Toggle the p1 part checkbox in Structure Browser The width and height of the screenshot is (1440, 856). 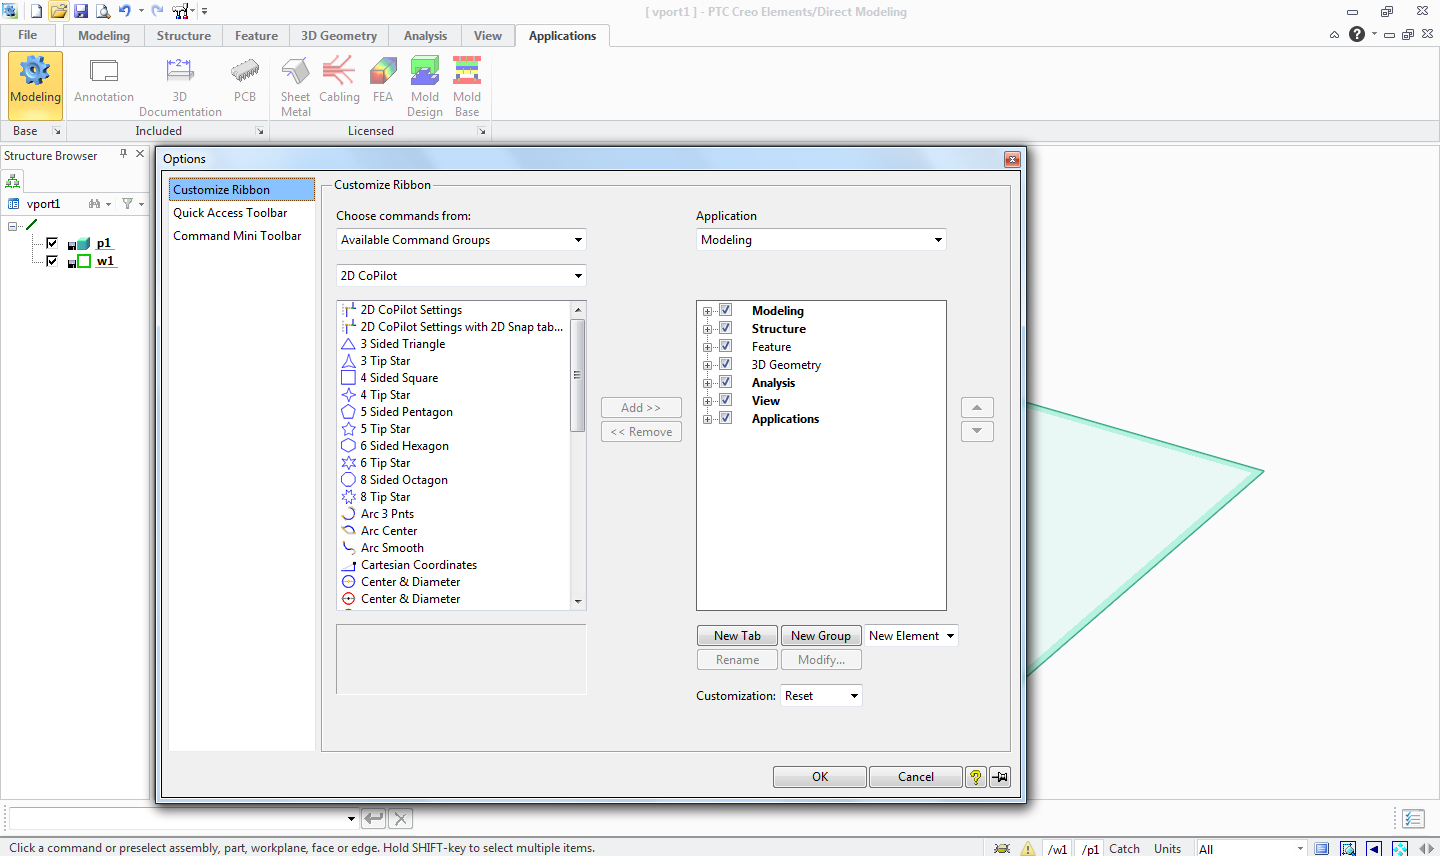[x=52, y=243]
